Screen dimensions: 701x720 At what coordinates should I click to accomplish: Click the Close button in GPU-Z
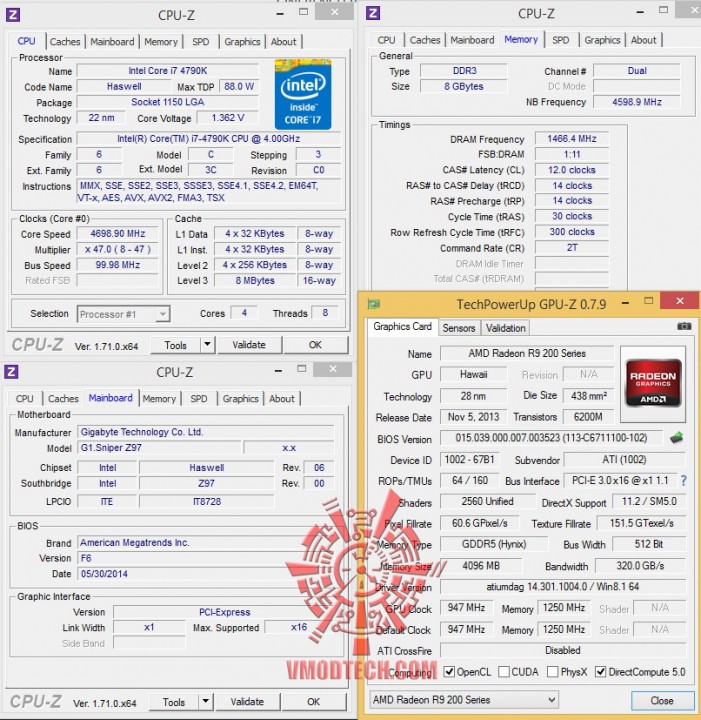click(x=662, y=700)
